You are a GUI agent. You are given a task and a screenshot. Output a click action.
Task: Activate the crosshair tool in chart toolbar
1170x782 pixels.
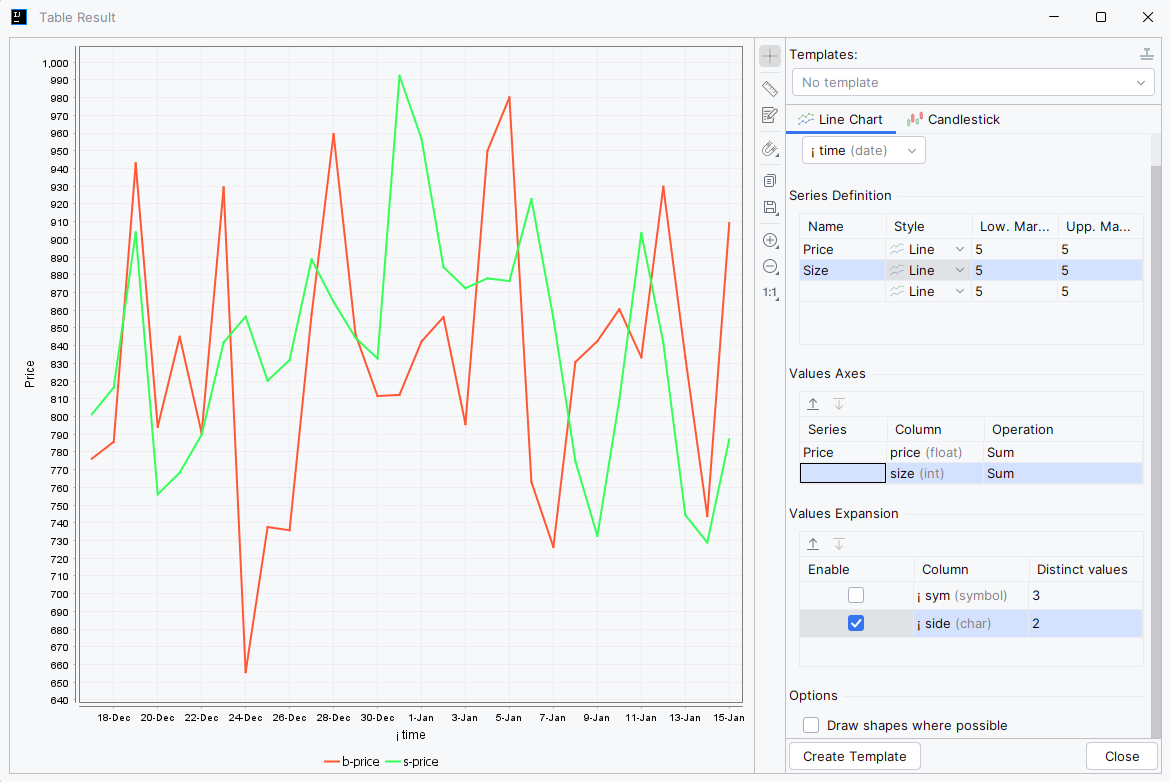(x=770, y=56)
